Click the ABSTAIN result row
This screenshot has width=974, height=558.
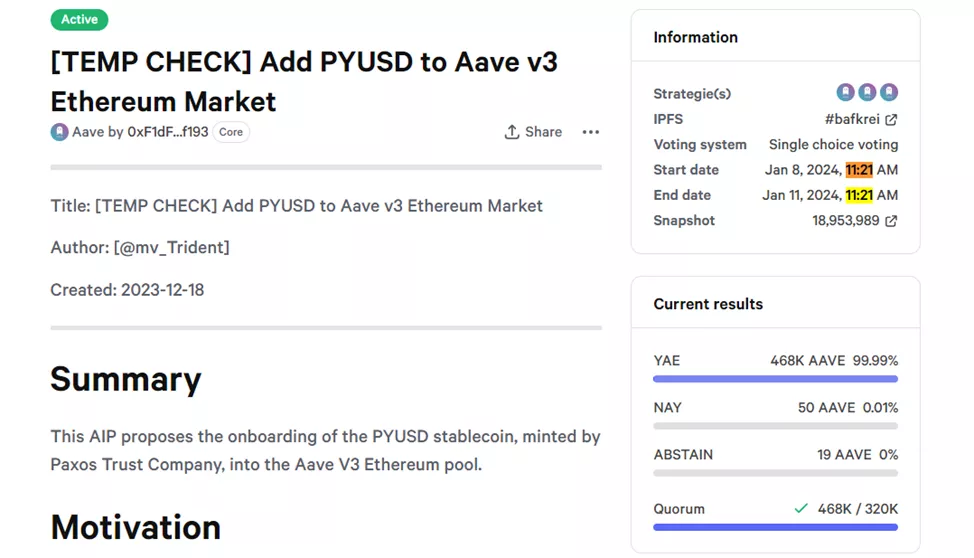775,455
